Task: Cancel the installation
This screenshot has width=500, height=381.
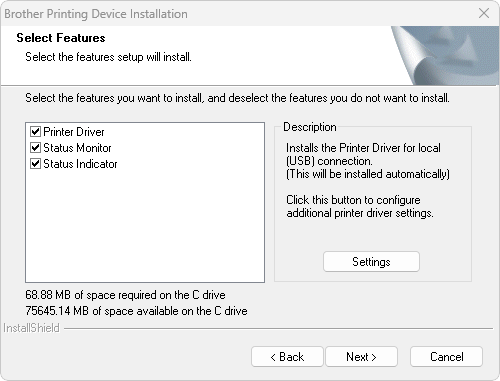Action: tap(446, 357)
